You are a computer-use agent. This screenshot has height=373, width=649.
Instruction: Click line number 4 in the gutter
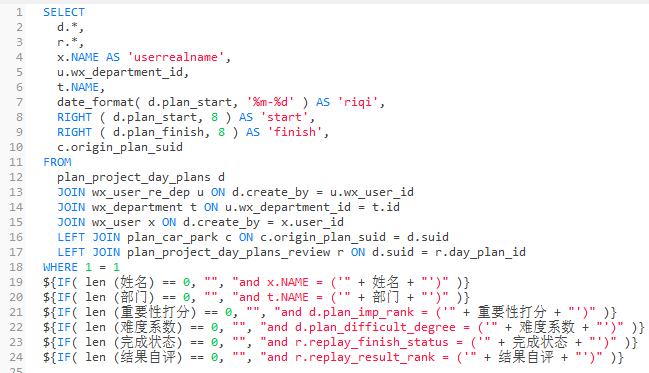[19, 57]
